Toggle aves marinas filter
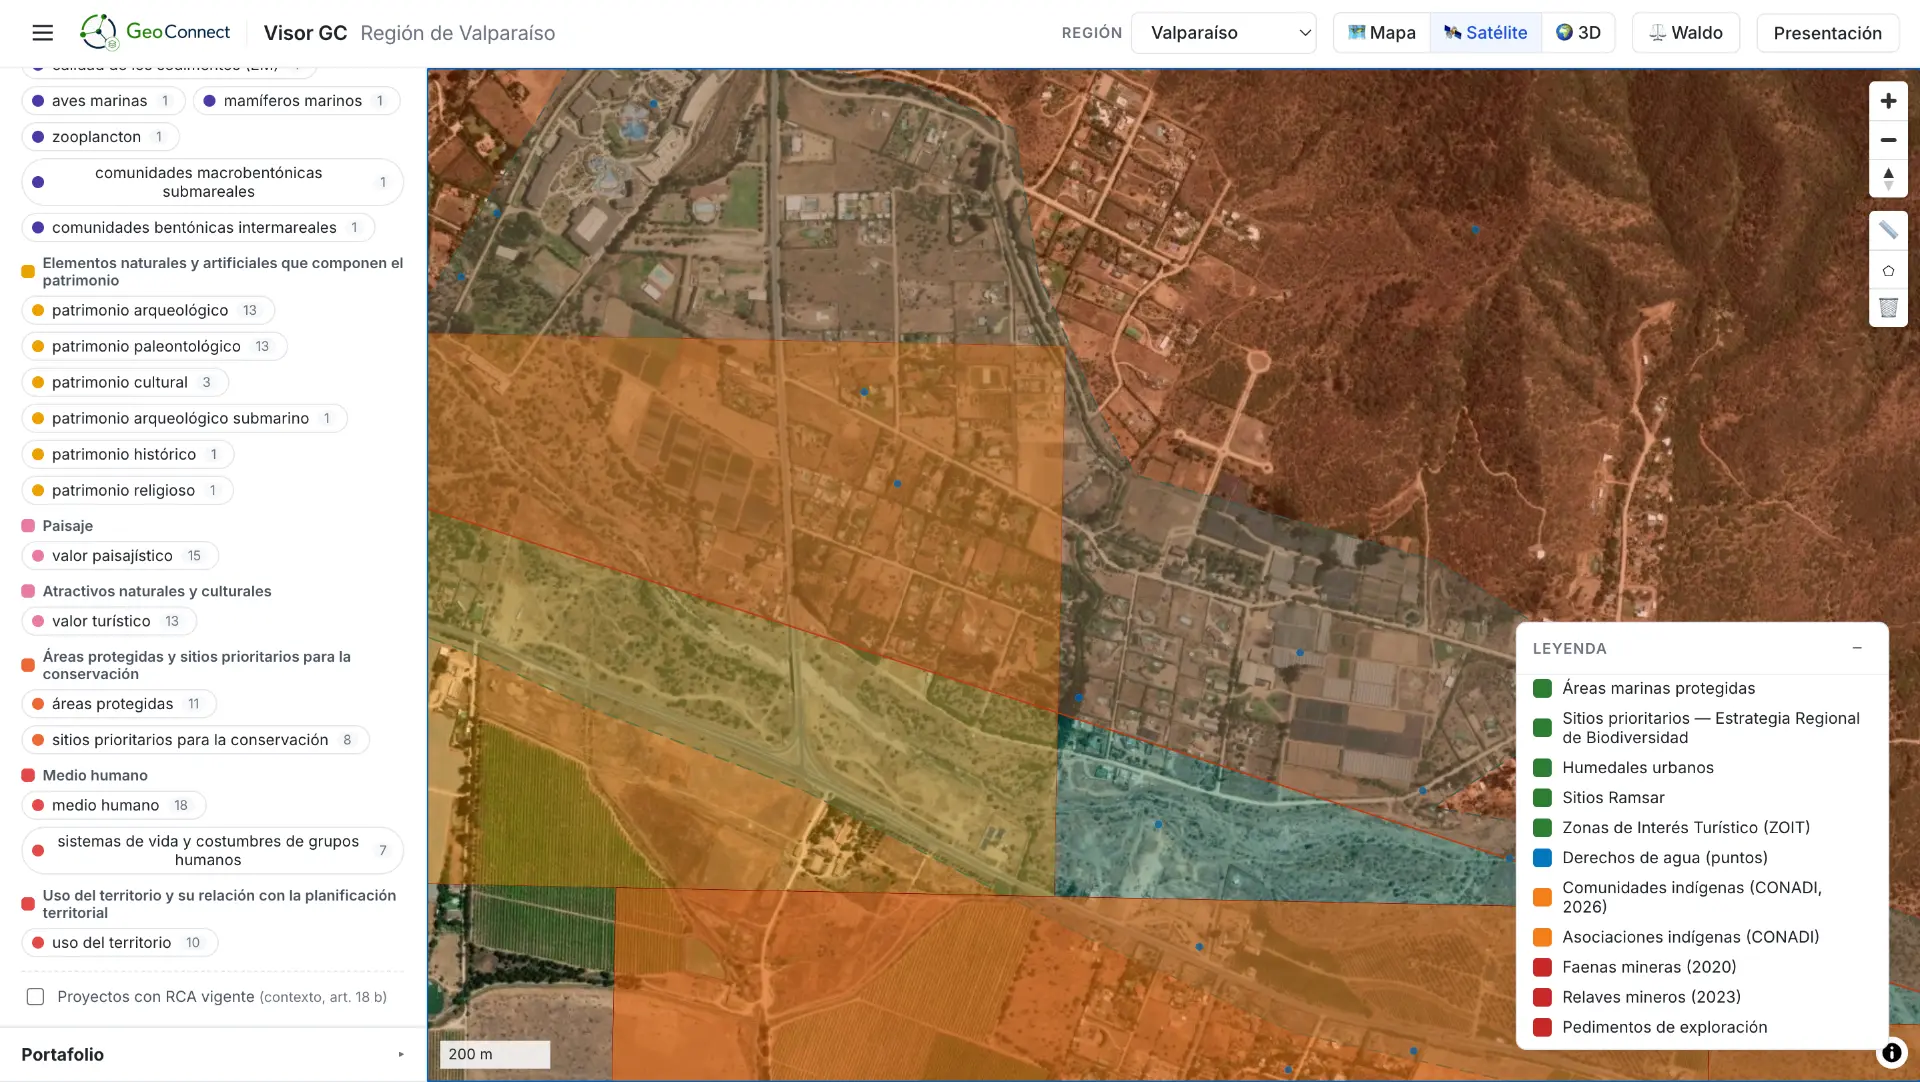The height and width of the screenshot is (1082, 1920). click(103, 101)
